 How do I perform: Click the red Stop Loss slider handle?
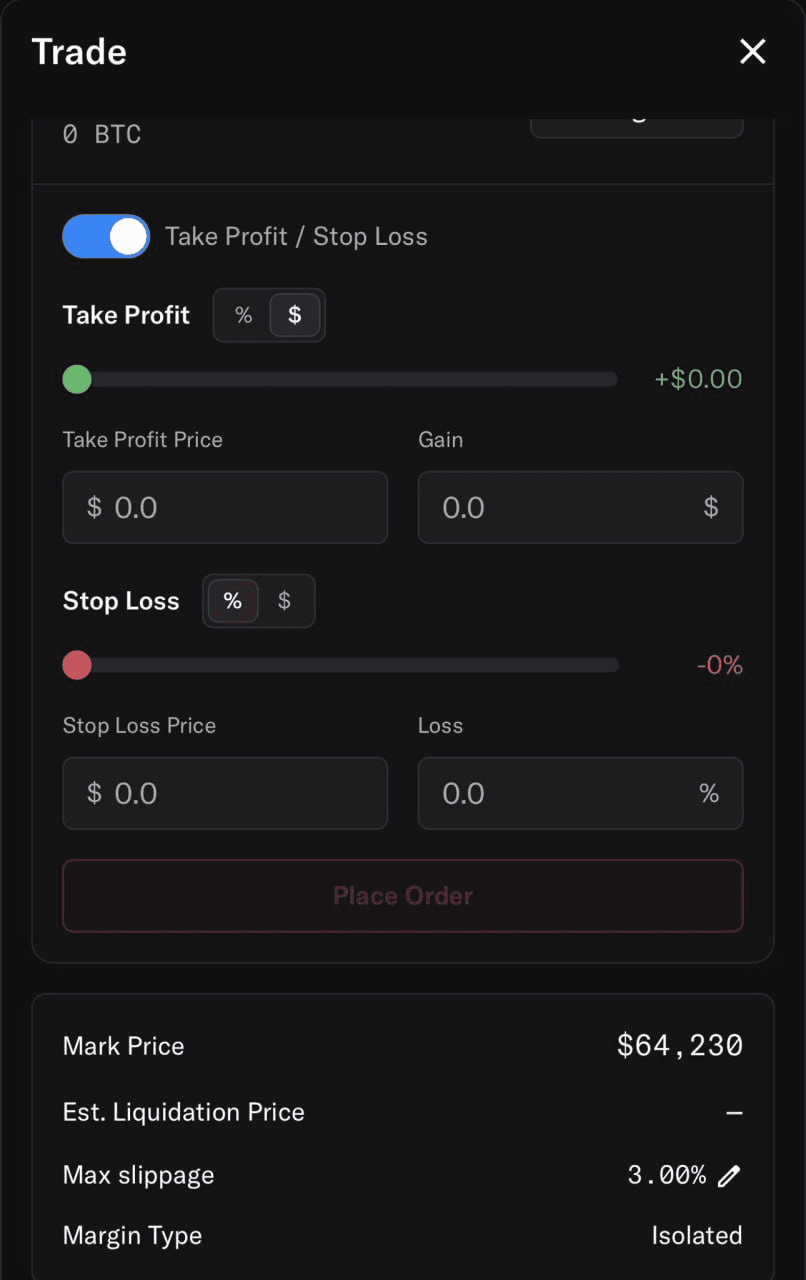tap(77, 665)
